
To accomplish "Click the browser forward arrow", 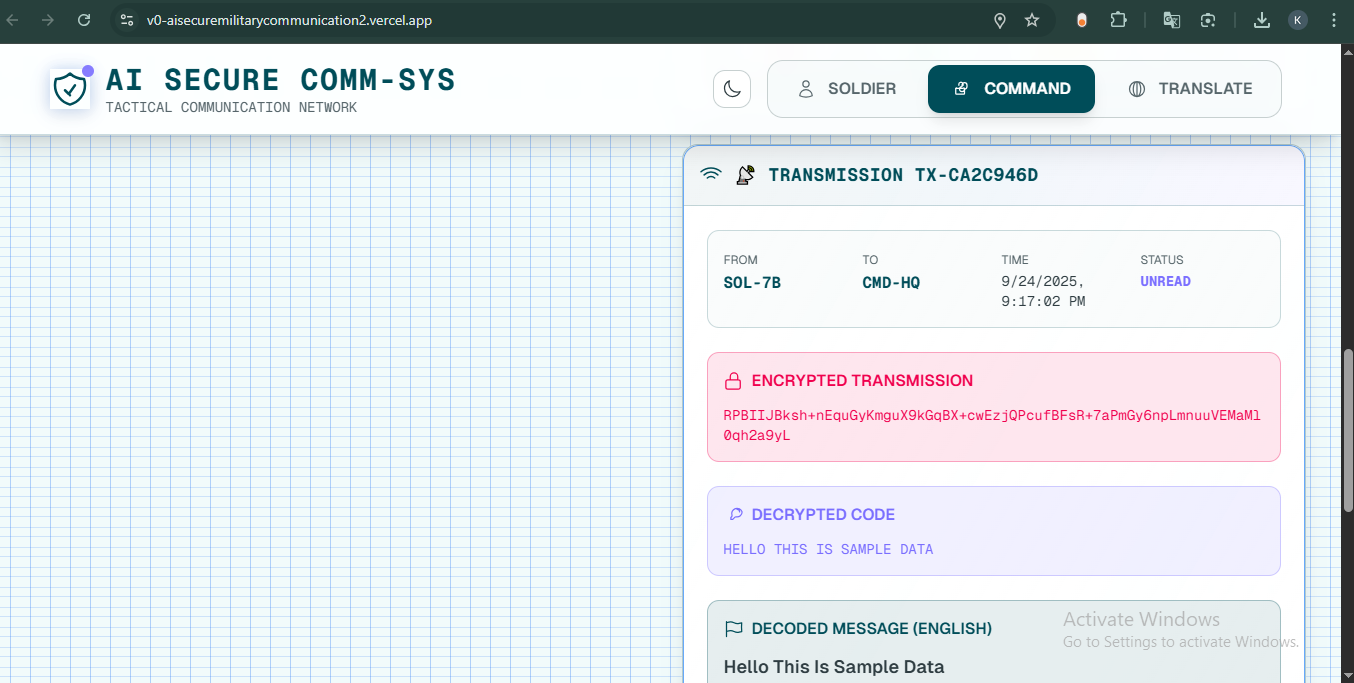I will (x=48, y=20).
